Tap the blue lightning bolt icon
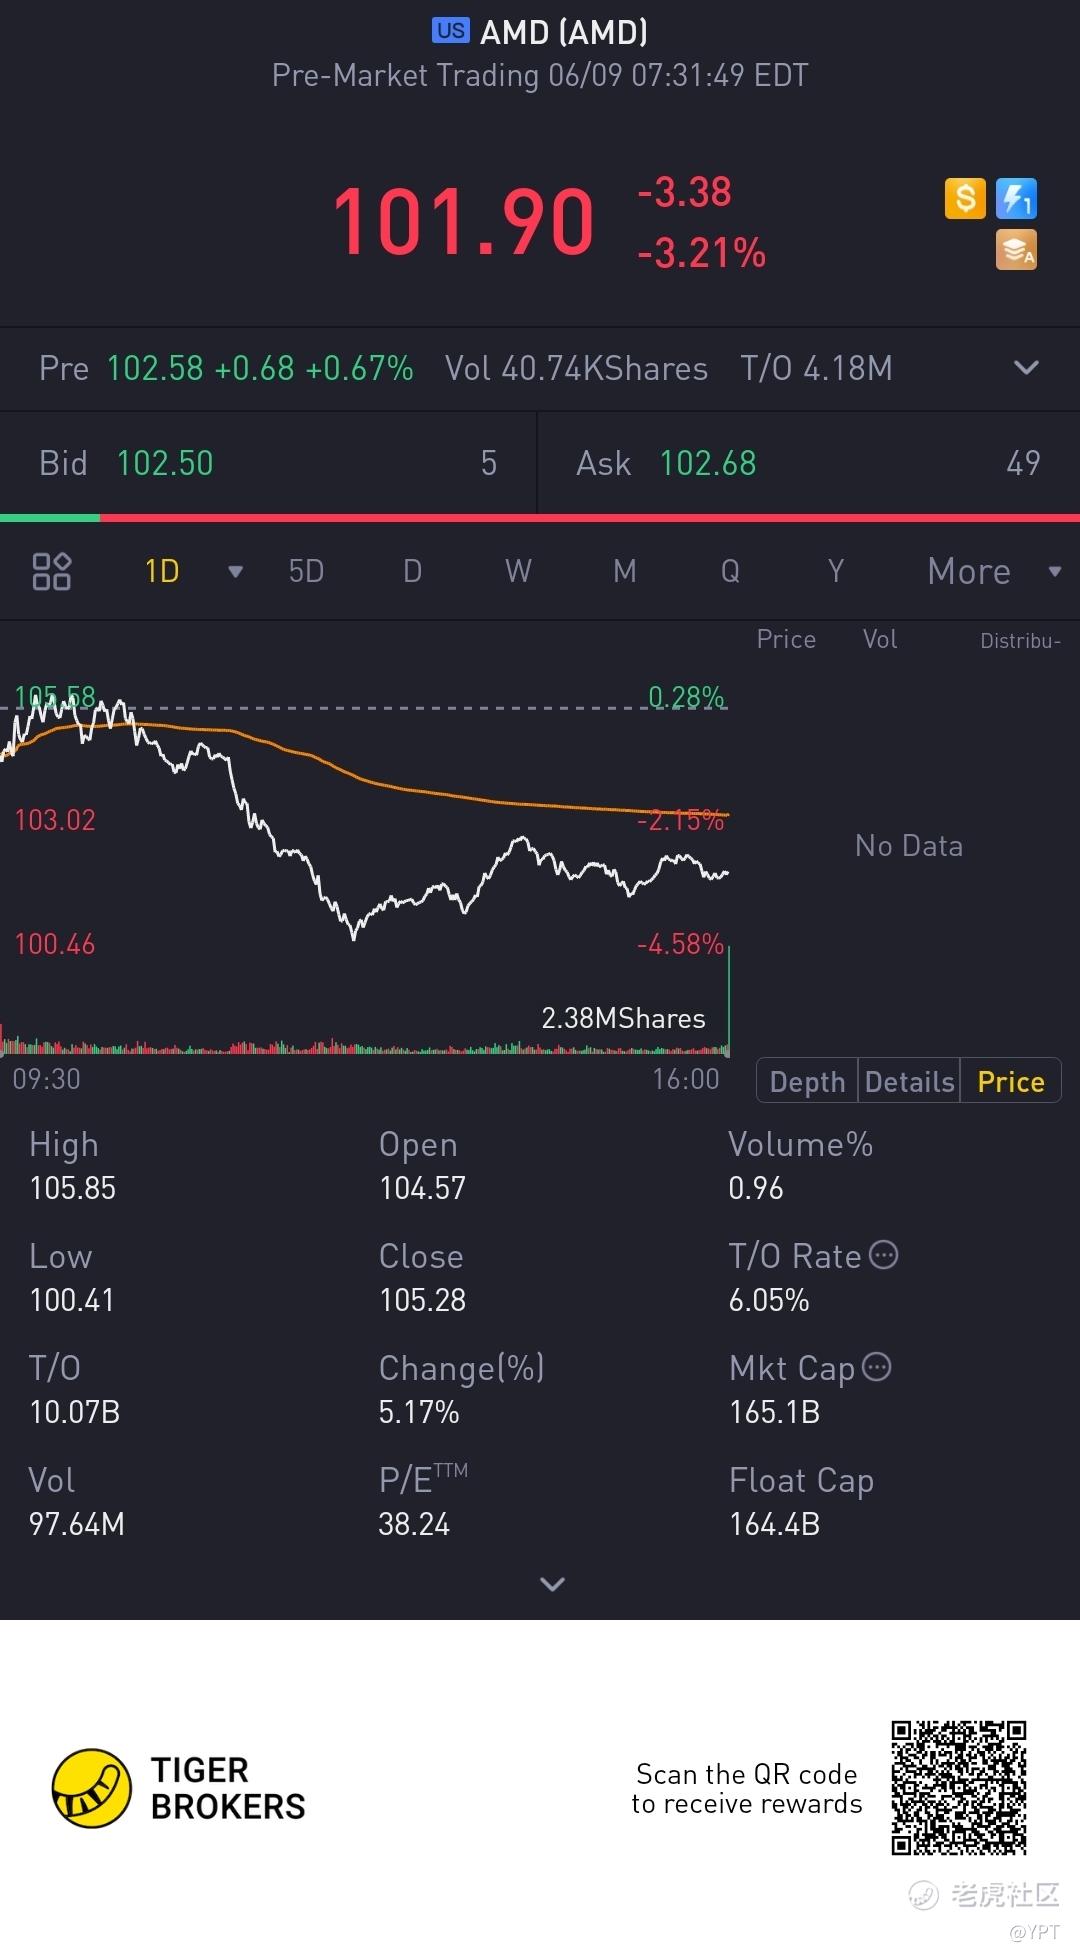 point(1016,198)
